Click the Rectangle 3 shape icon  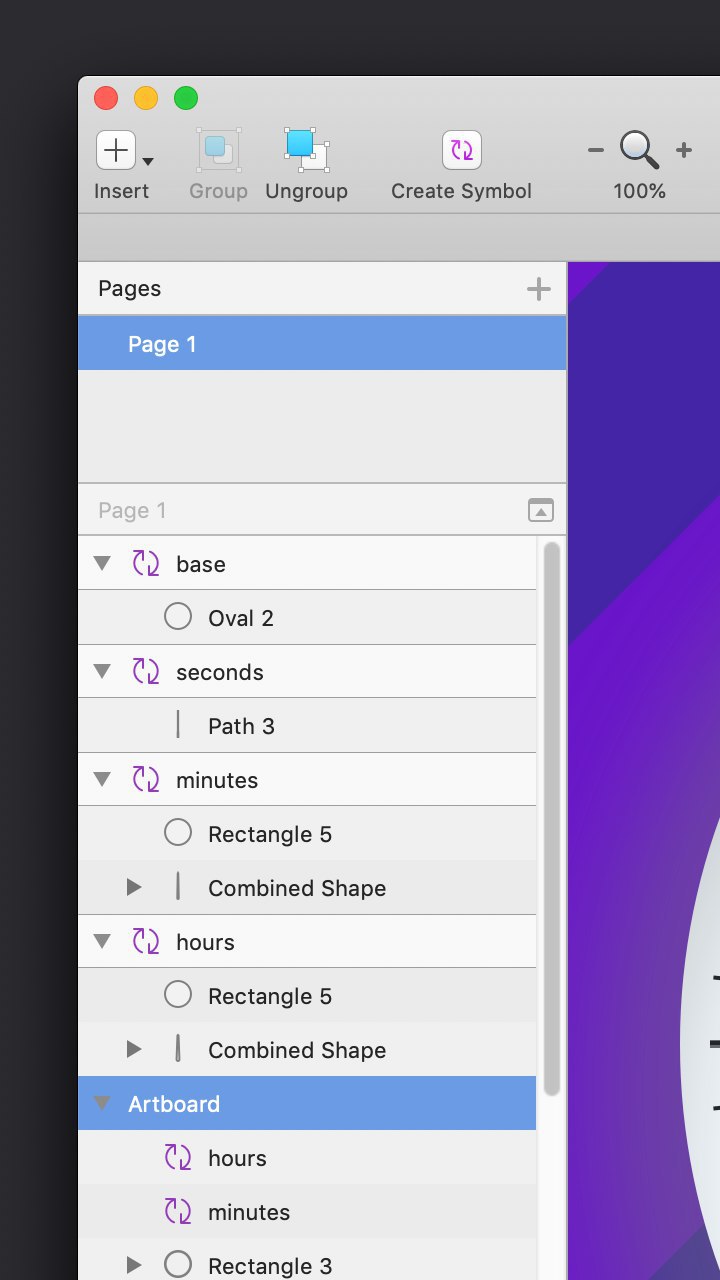pyautogui.click(x=178, y=1265)
